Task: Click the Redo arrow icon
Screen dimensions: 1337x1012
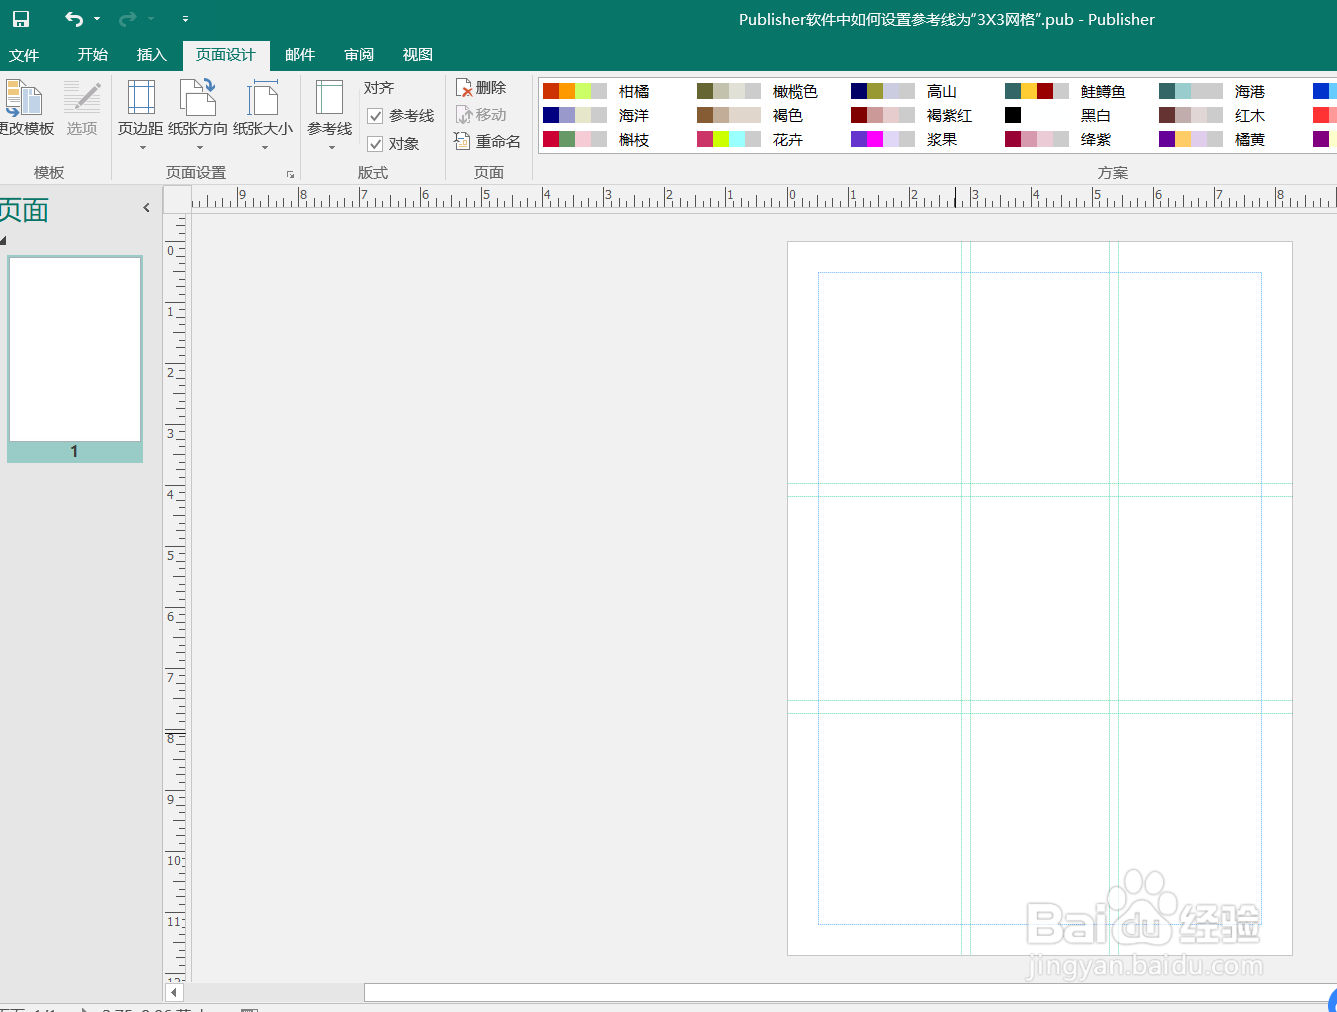Action: (x=128, y=19)
